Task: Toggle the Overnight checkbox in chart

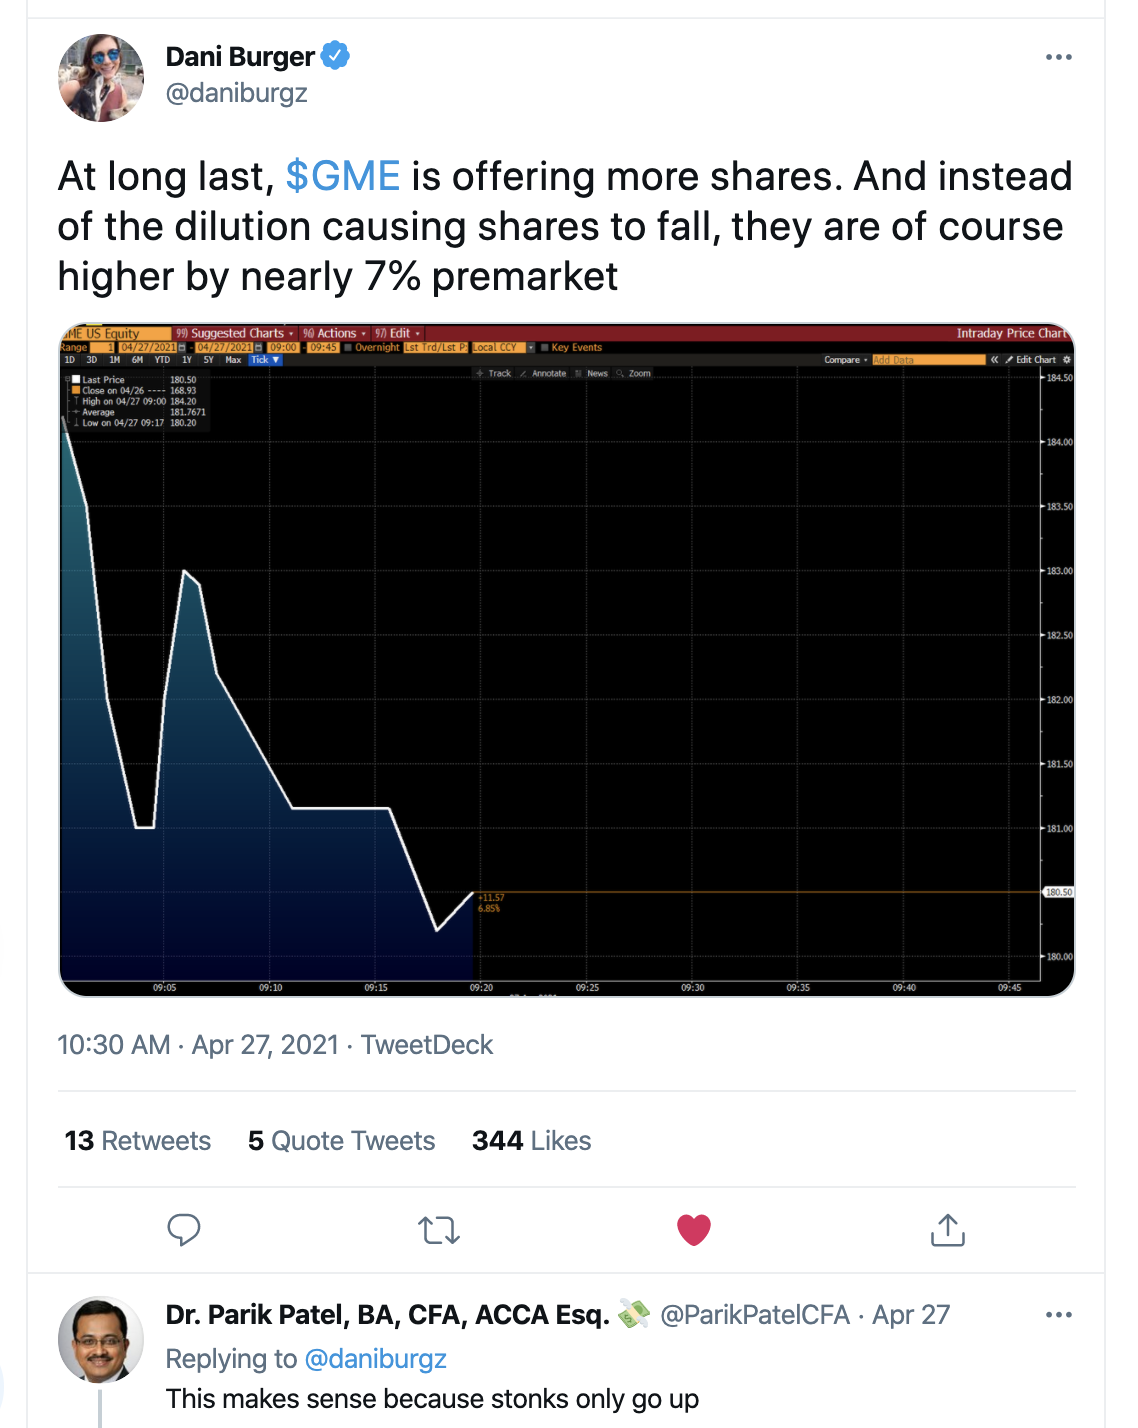Action: click(348, 348)
